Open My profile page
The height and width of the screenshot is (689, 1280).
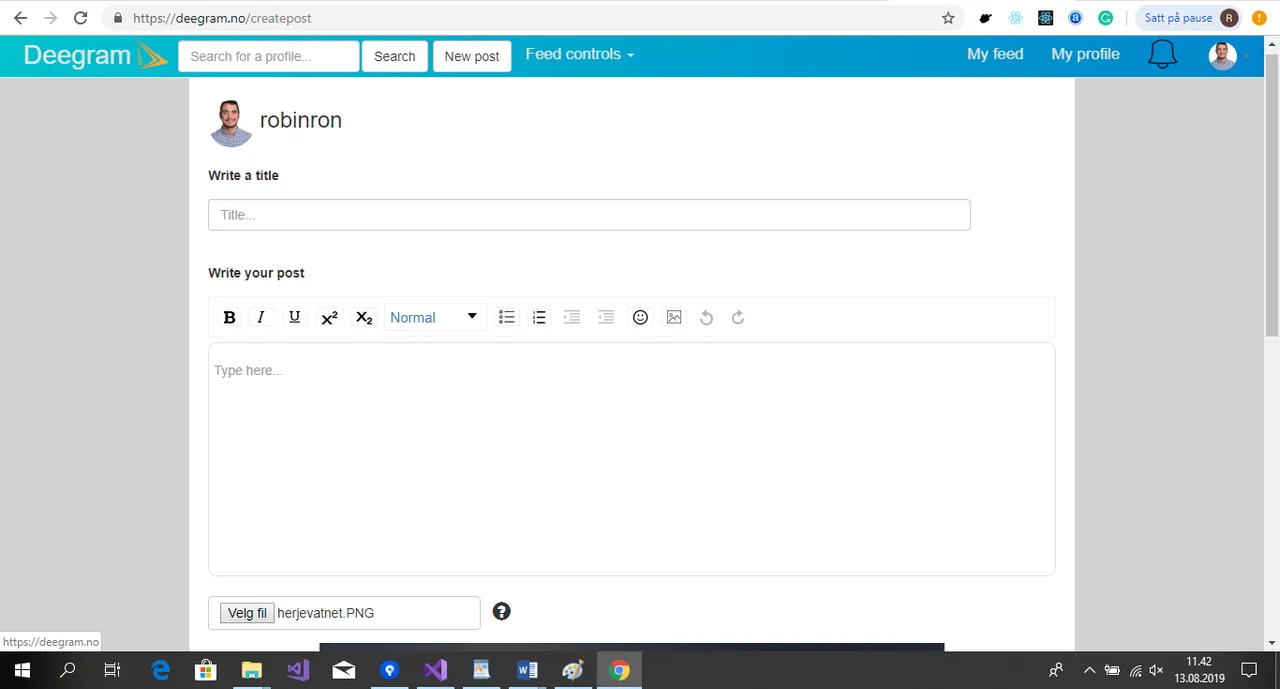click(1085, 54)
